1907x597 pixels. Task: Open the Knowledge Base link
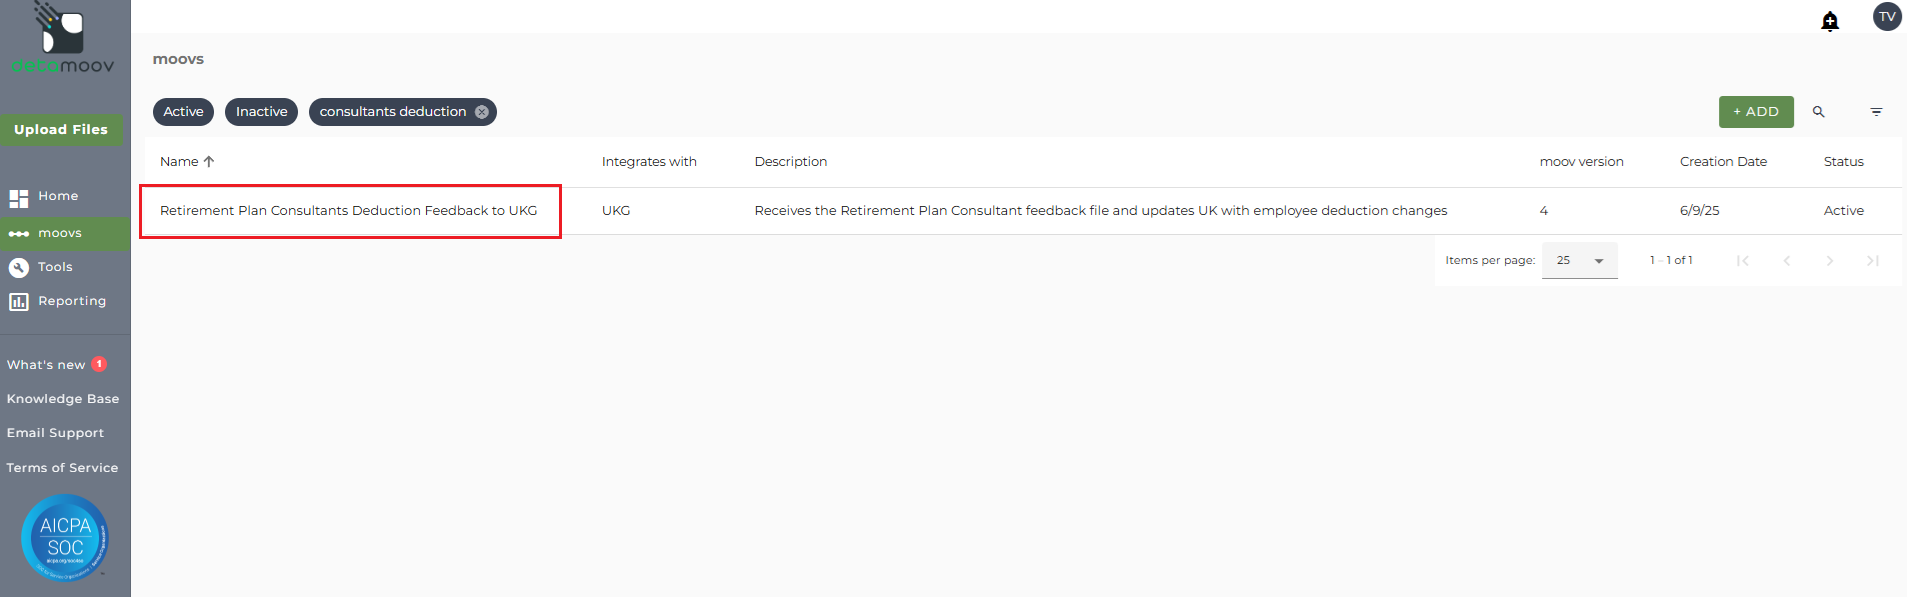63,399
